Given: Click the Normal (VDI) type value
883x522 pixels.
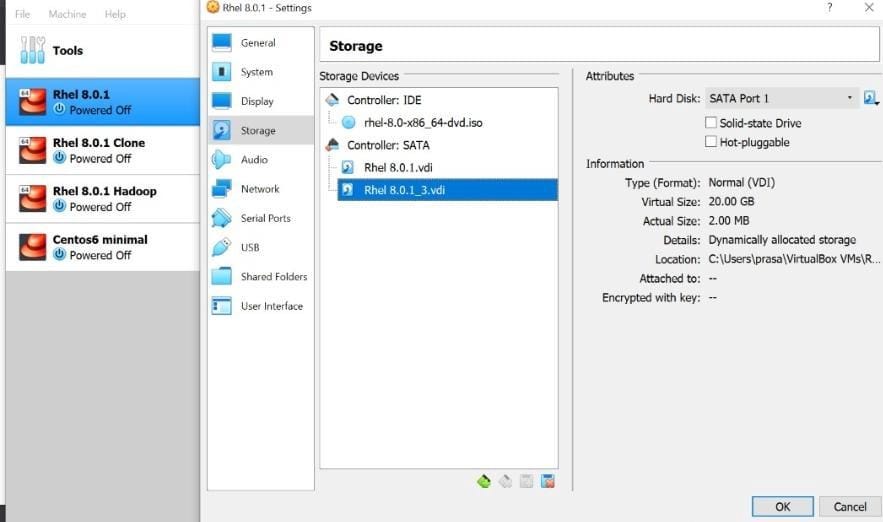Looking at the screenshot, I should [x=741, y=182].
